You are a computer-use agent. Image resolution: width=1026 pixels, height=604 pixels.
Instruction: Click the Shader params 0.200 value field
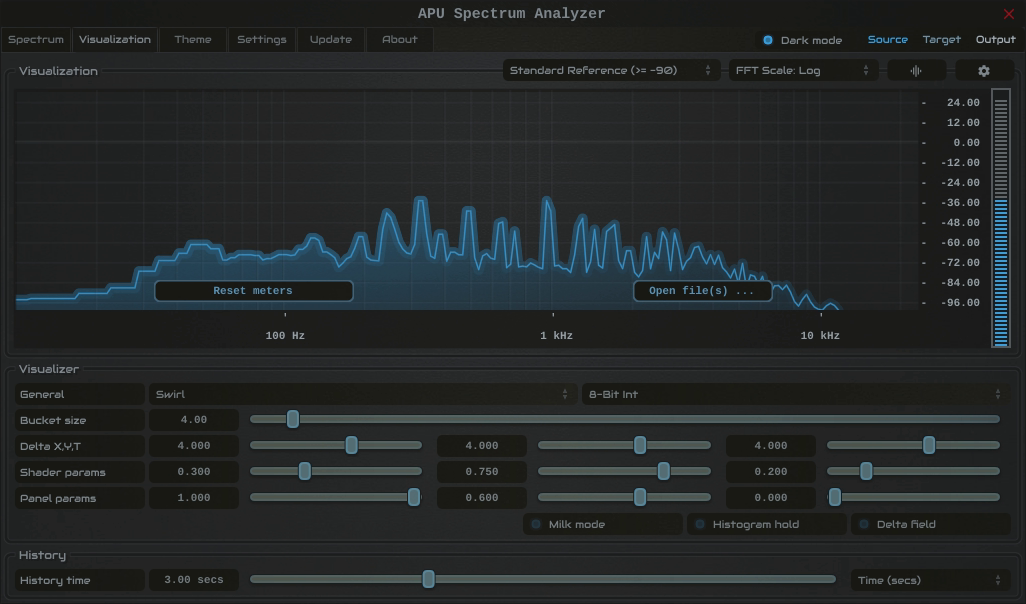pyautogui.click(x=771, y=472)
